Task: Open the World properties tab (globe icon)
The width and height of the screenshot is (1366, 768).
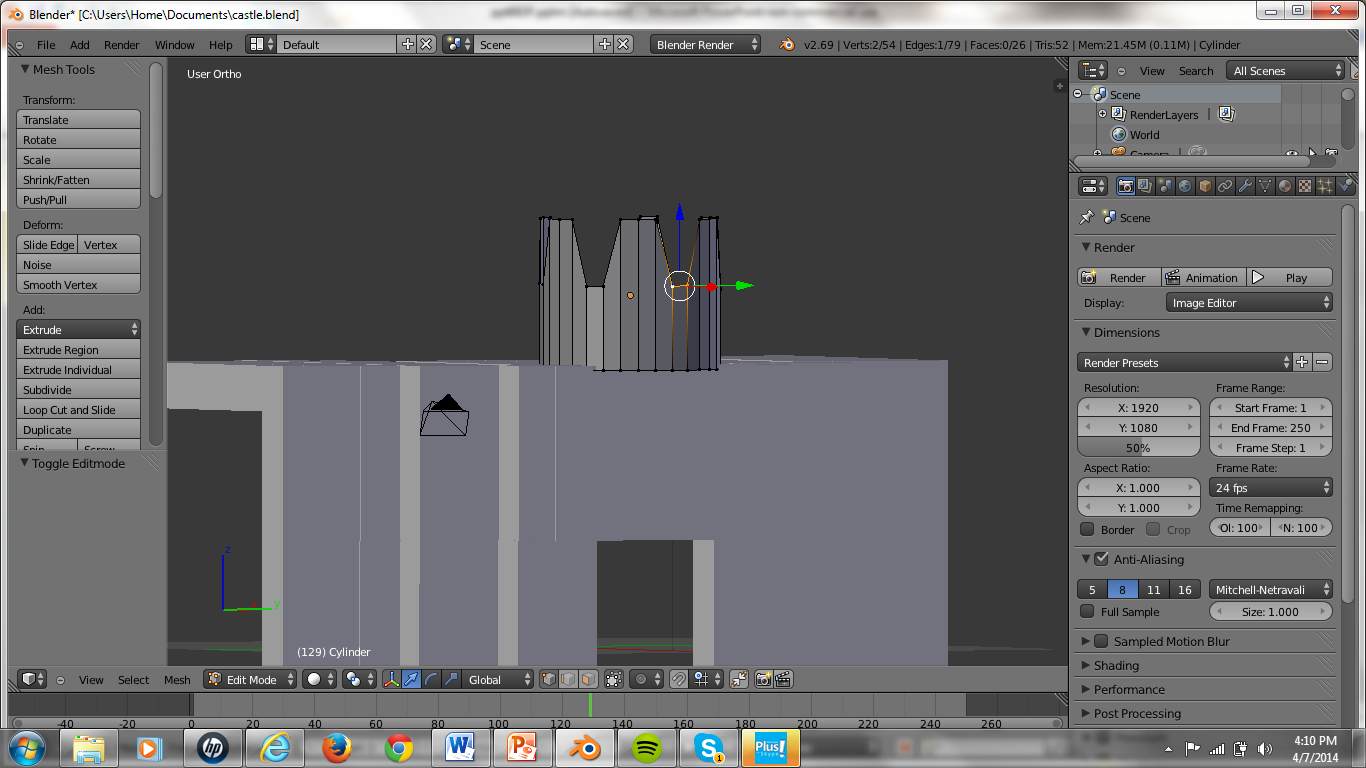Action: 1184,187
